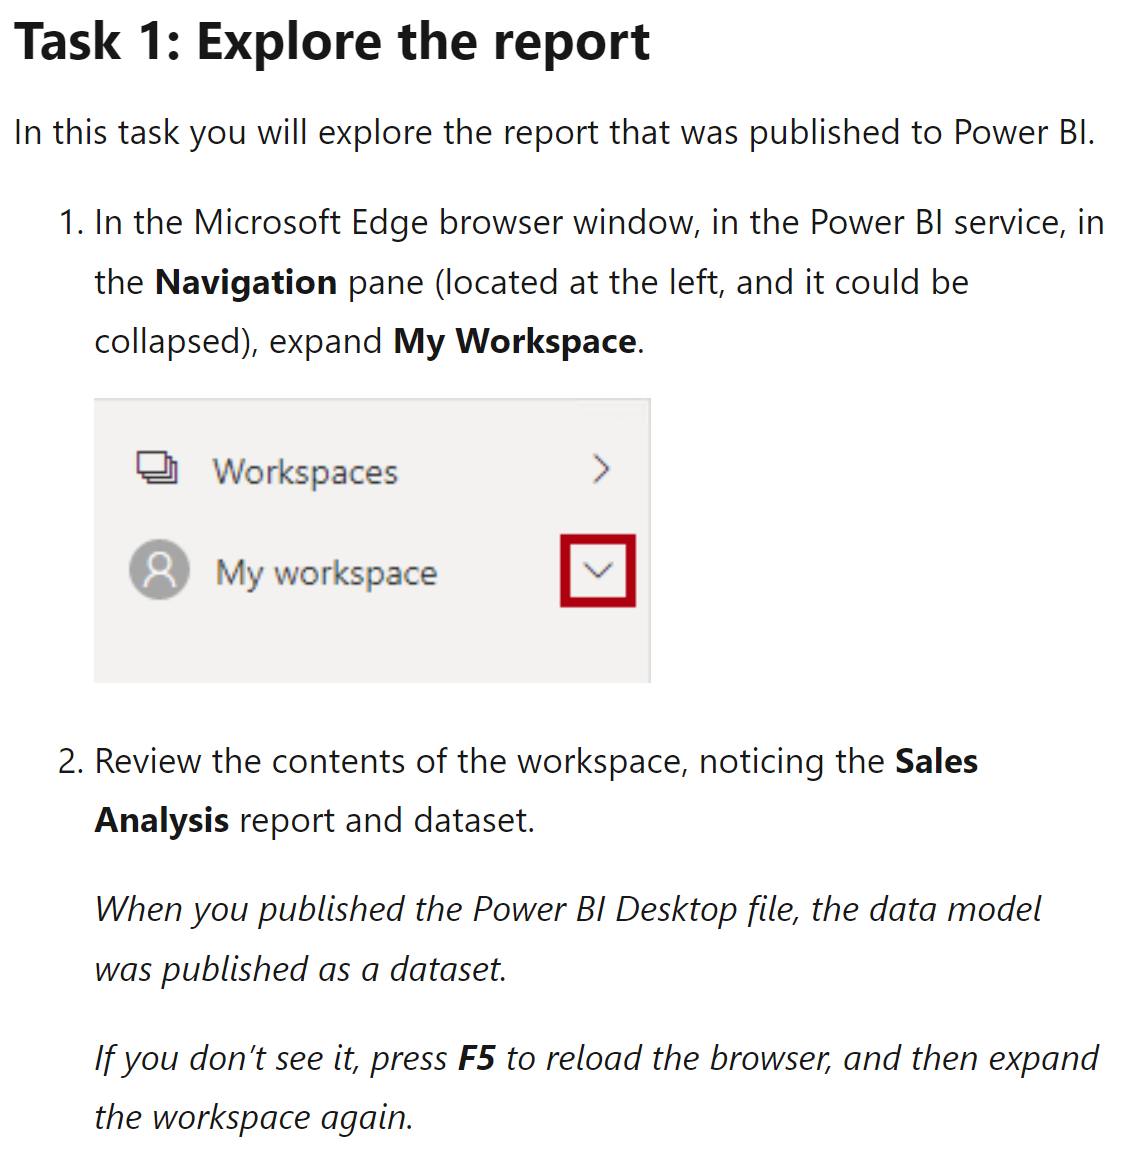Select the My workspace label

(x=326, y=572)
